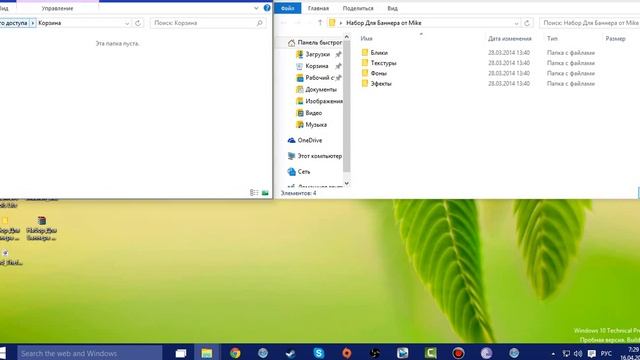Open help in the Корзина window

[267, 8]
